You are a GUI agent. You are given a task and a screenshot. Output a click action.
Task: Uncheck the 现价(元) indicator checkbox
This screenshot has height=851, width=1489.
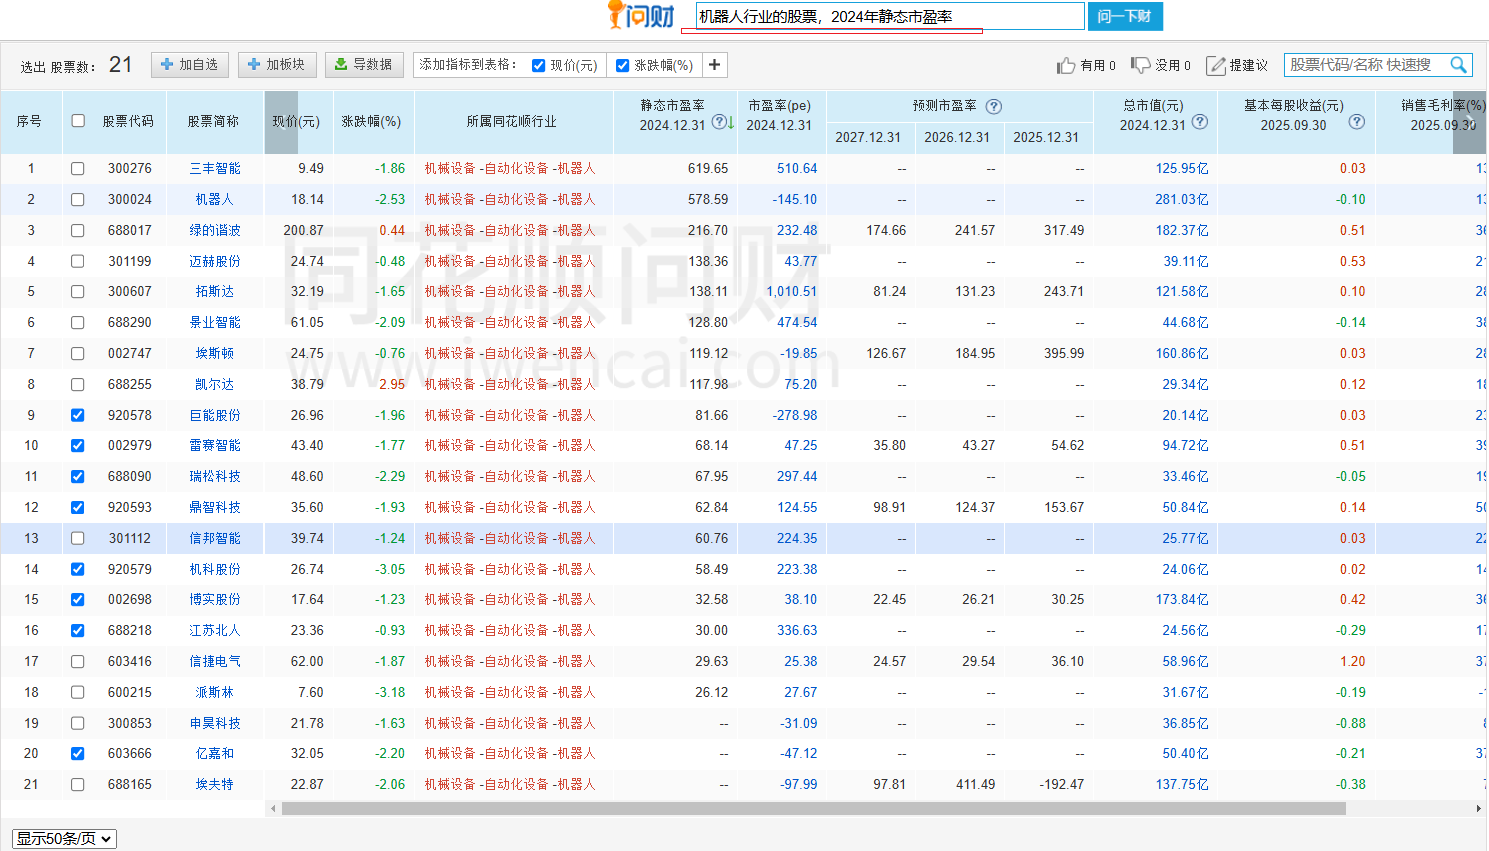pyautogui.click(x=539, y=66)
